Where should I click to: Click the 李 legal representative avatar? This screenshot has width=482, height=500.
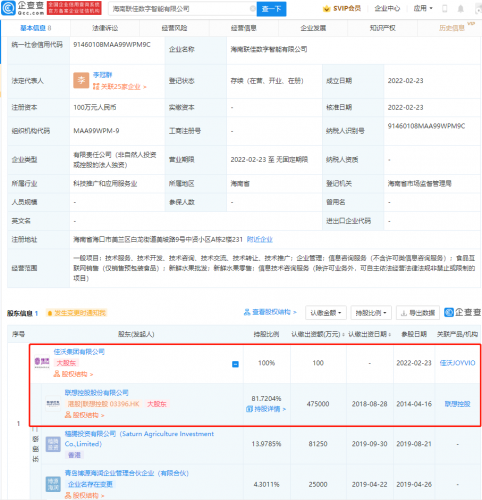coord(81,80)
